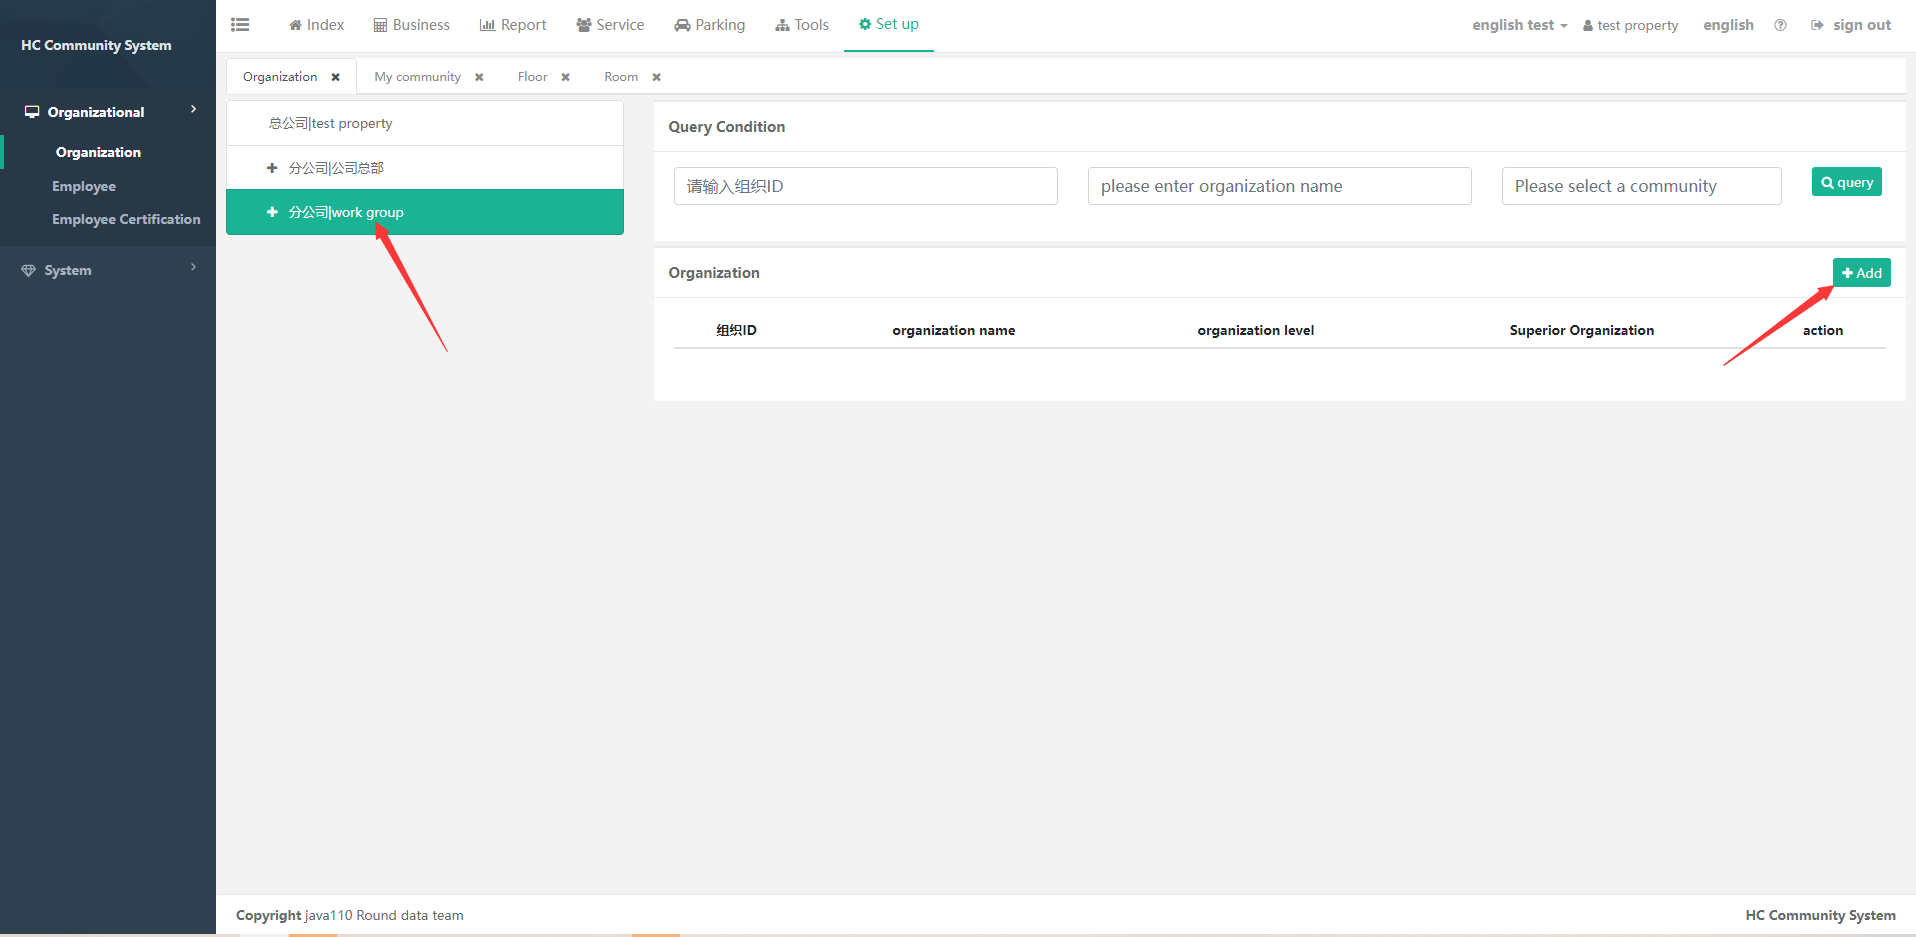Click the hamburger menu toggle icon
The width and height of the screenshot is (1916, 937).
click(x=240, y=25)
